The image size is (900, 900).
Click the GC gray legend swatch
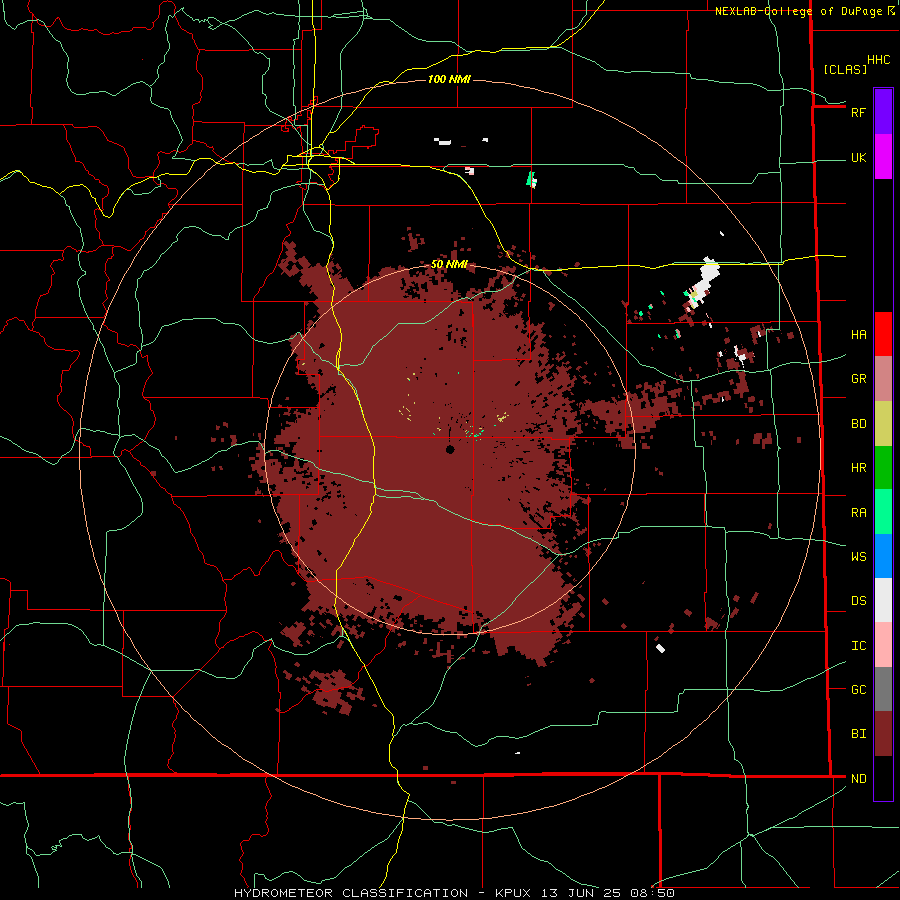(x=883, y=689)
